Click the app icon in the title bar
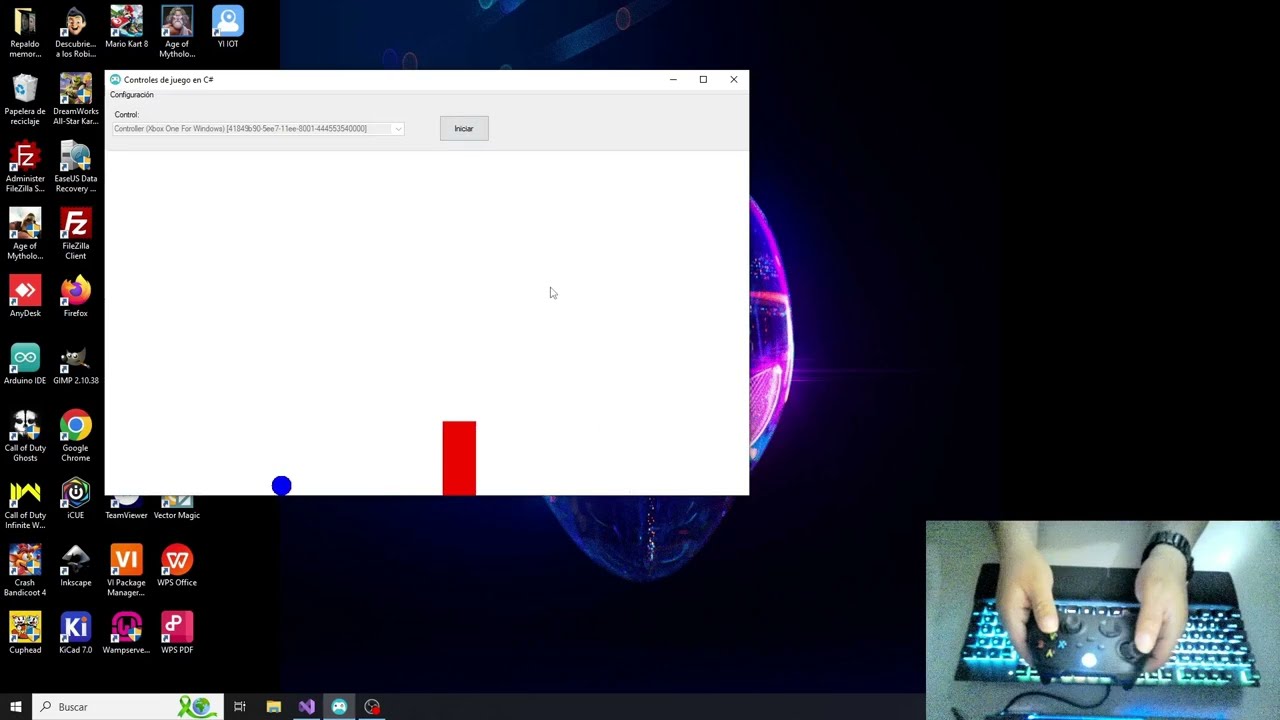Viewport: 1280px width, 720px height. pyautogui.click(x=115, y=79)
